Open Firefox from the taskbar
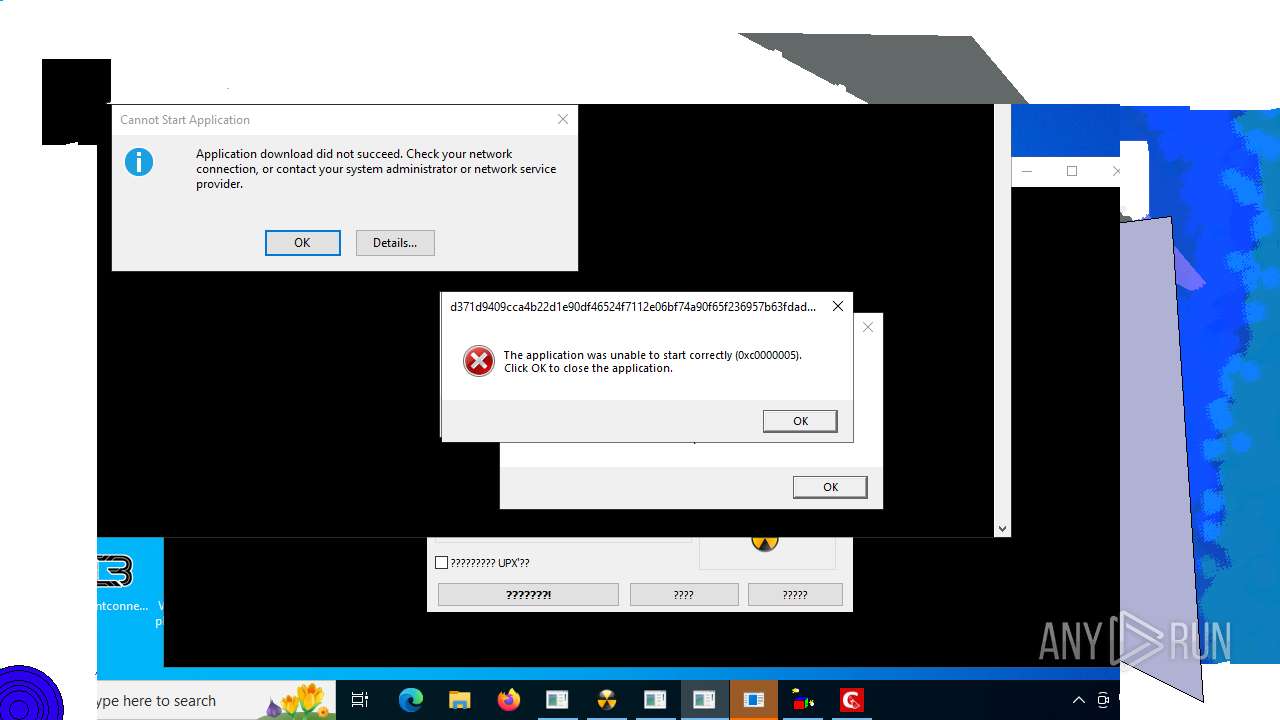This screenshot has height=720, width=1280. (x=509, y=701)
